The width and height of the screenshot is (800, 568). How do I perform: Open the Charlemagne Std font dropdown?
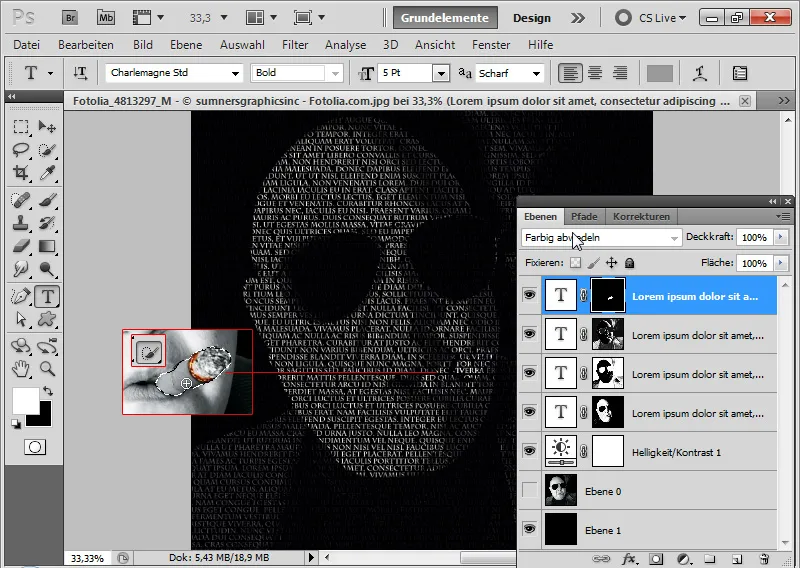(235, 73)
